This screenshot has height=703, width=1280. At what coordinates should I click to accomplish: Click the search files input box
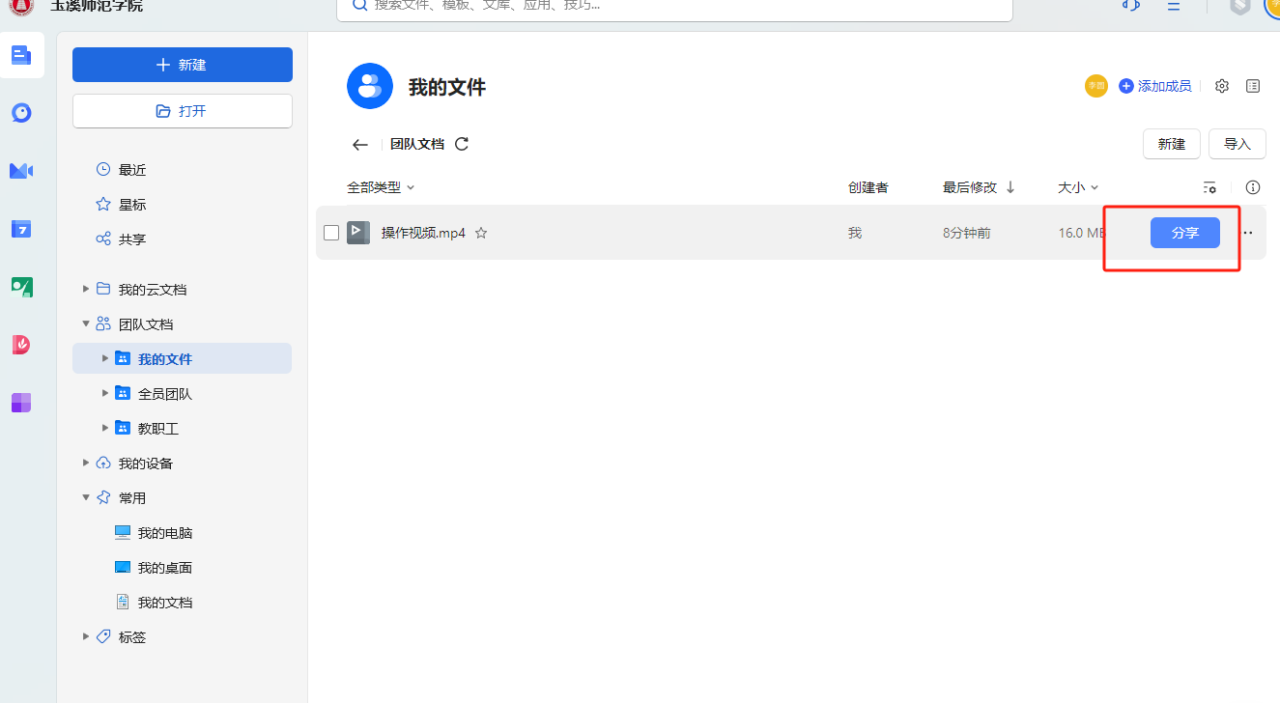[x=675, y=5]
